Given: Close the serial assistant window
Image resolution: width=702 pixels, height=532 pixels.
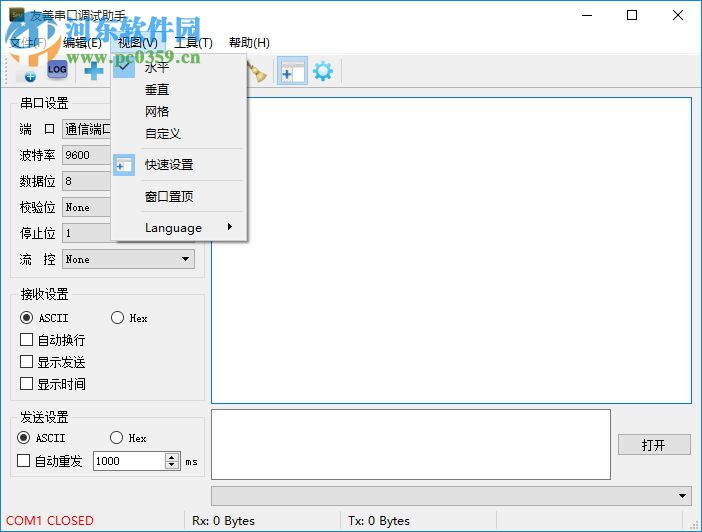Looking at the screenshot, I should [x=678, y=15].
